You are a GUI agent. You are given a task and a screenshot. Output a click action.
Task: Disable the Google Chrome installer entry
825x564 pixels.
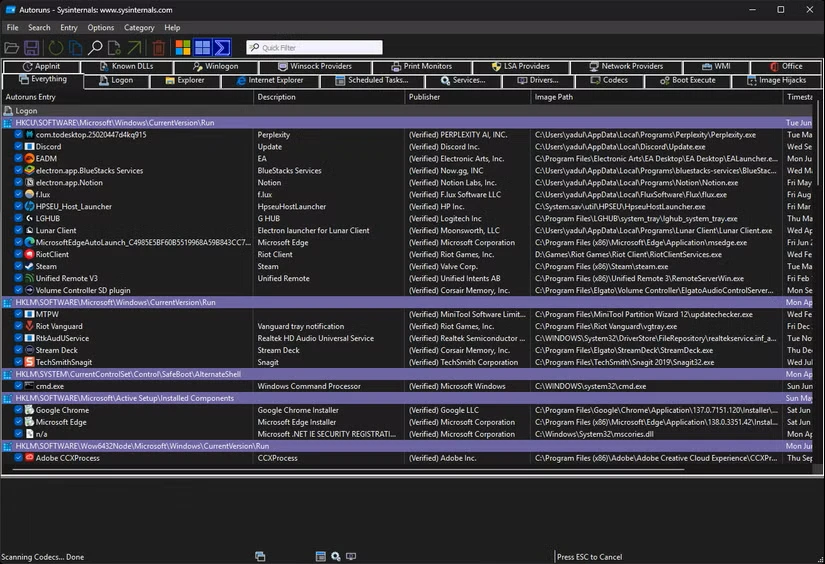19,410
